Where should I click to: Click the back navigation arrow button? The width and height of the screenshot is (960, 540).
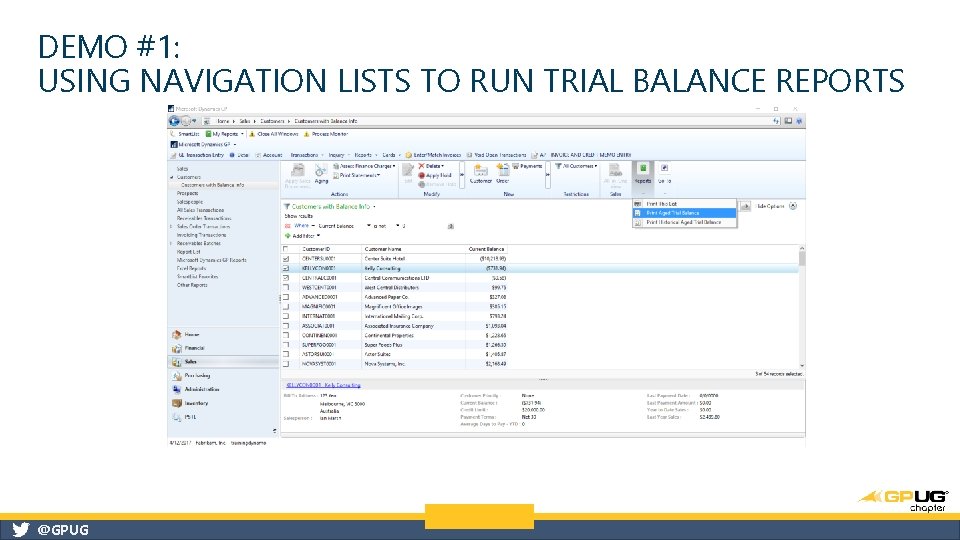174,121
